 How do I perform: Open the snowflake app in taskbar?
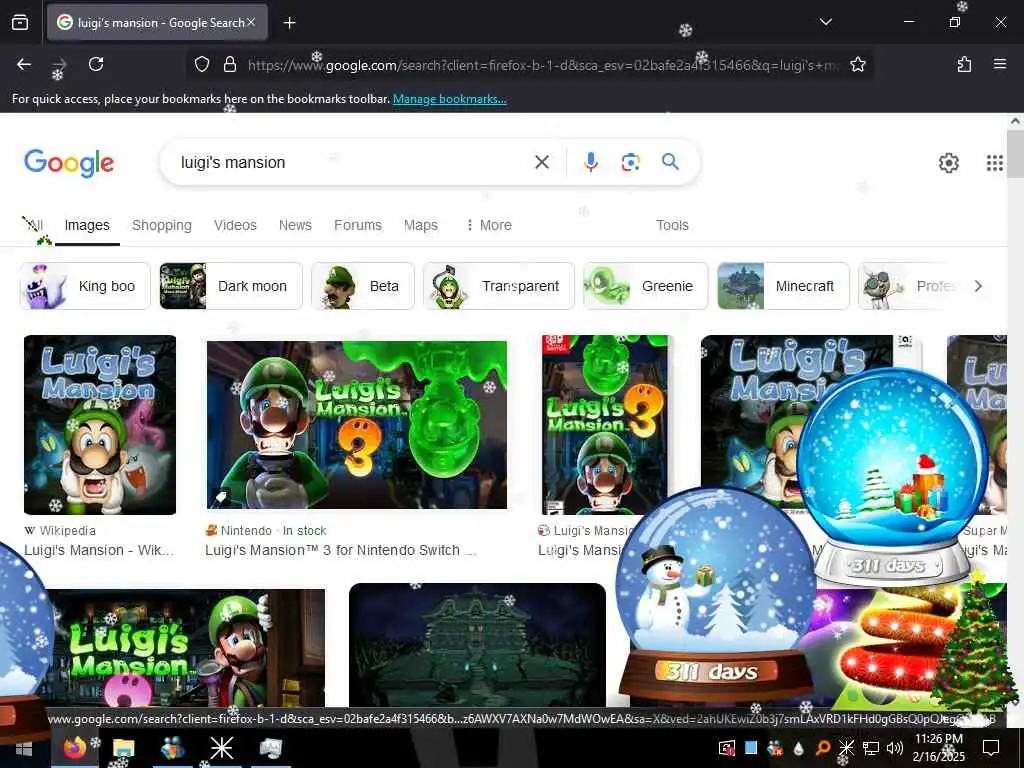pos(221,748)
